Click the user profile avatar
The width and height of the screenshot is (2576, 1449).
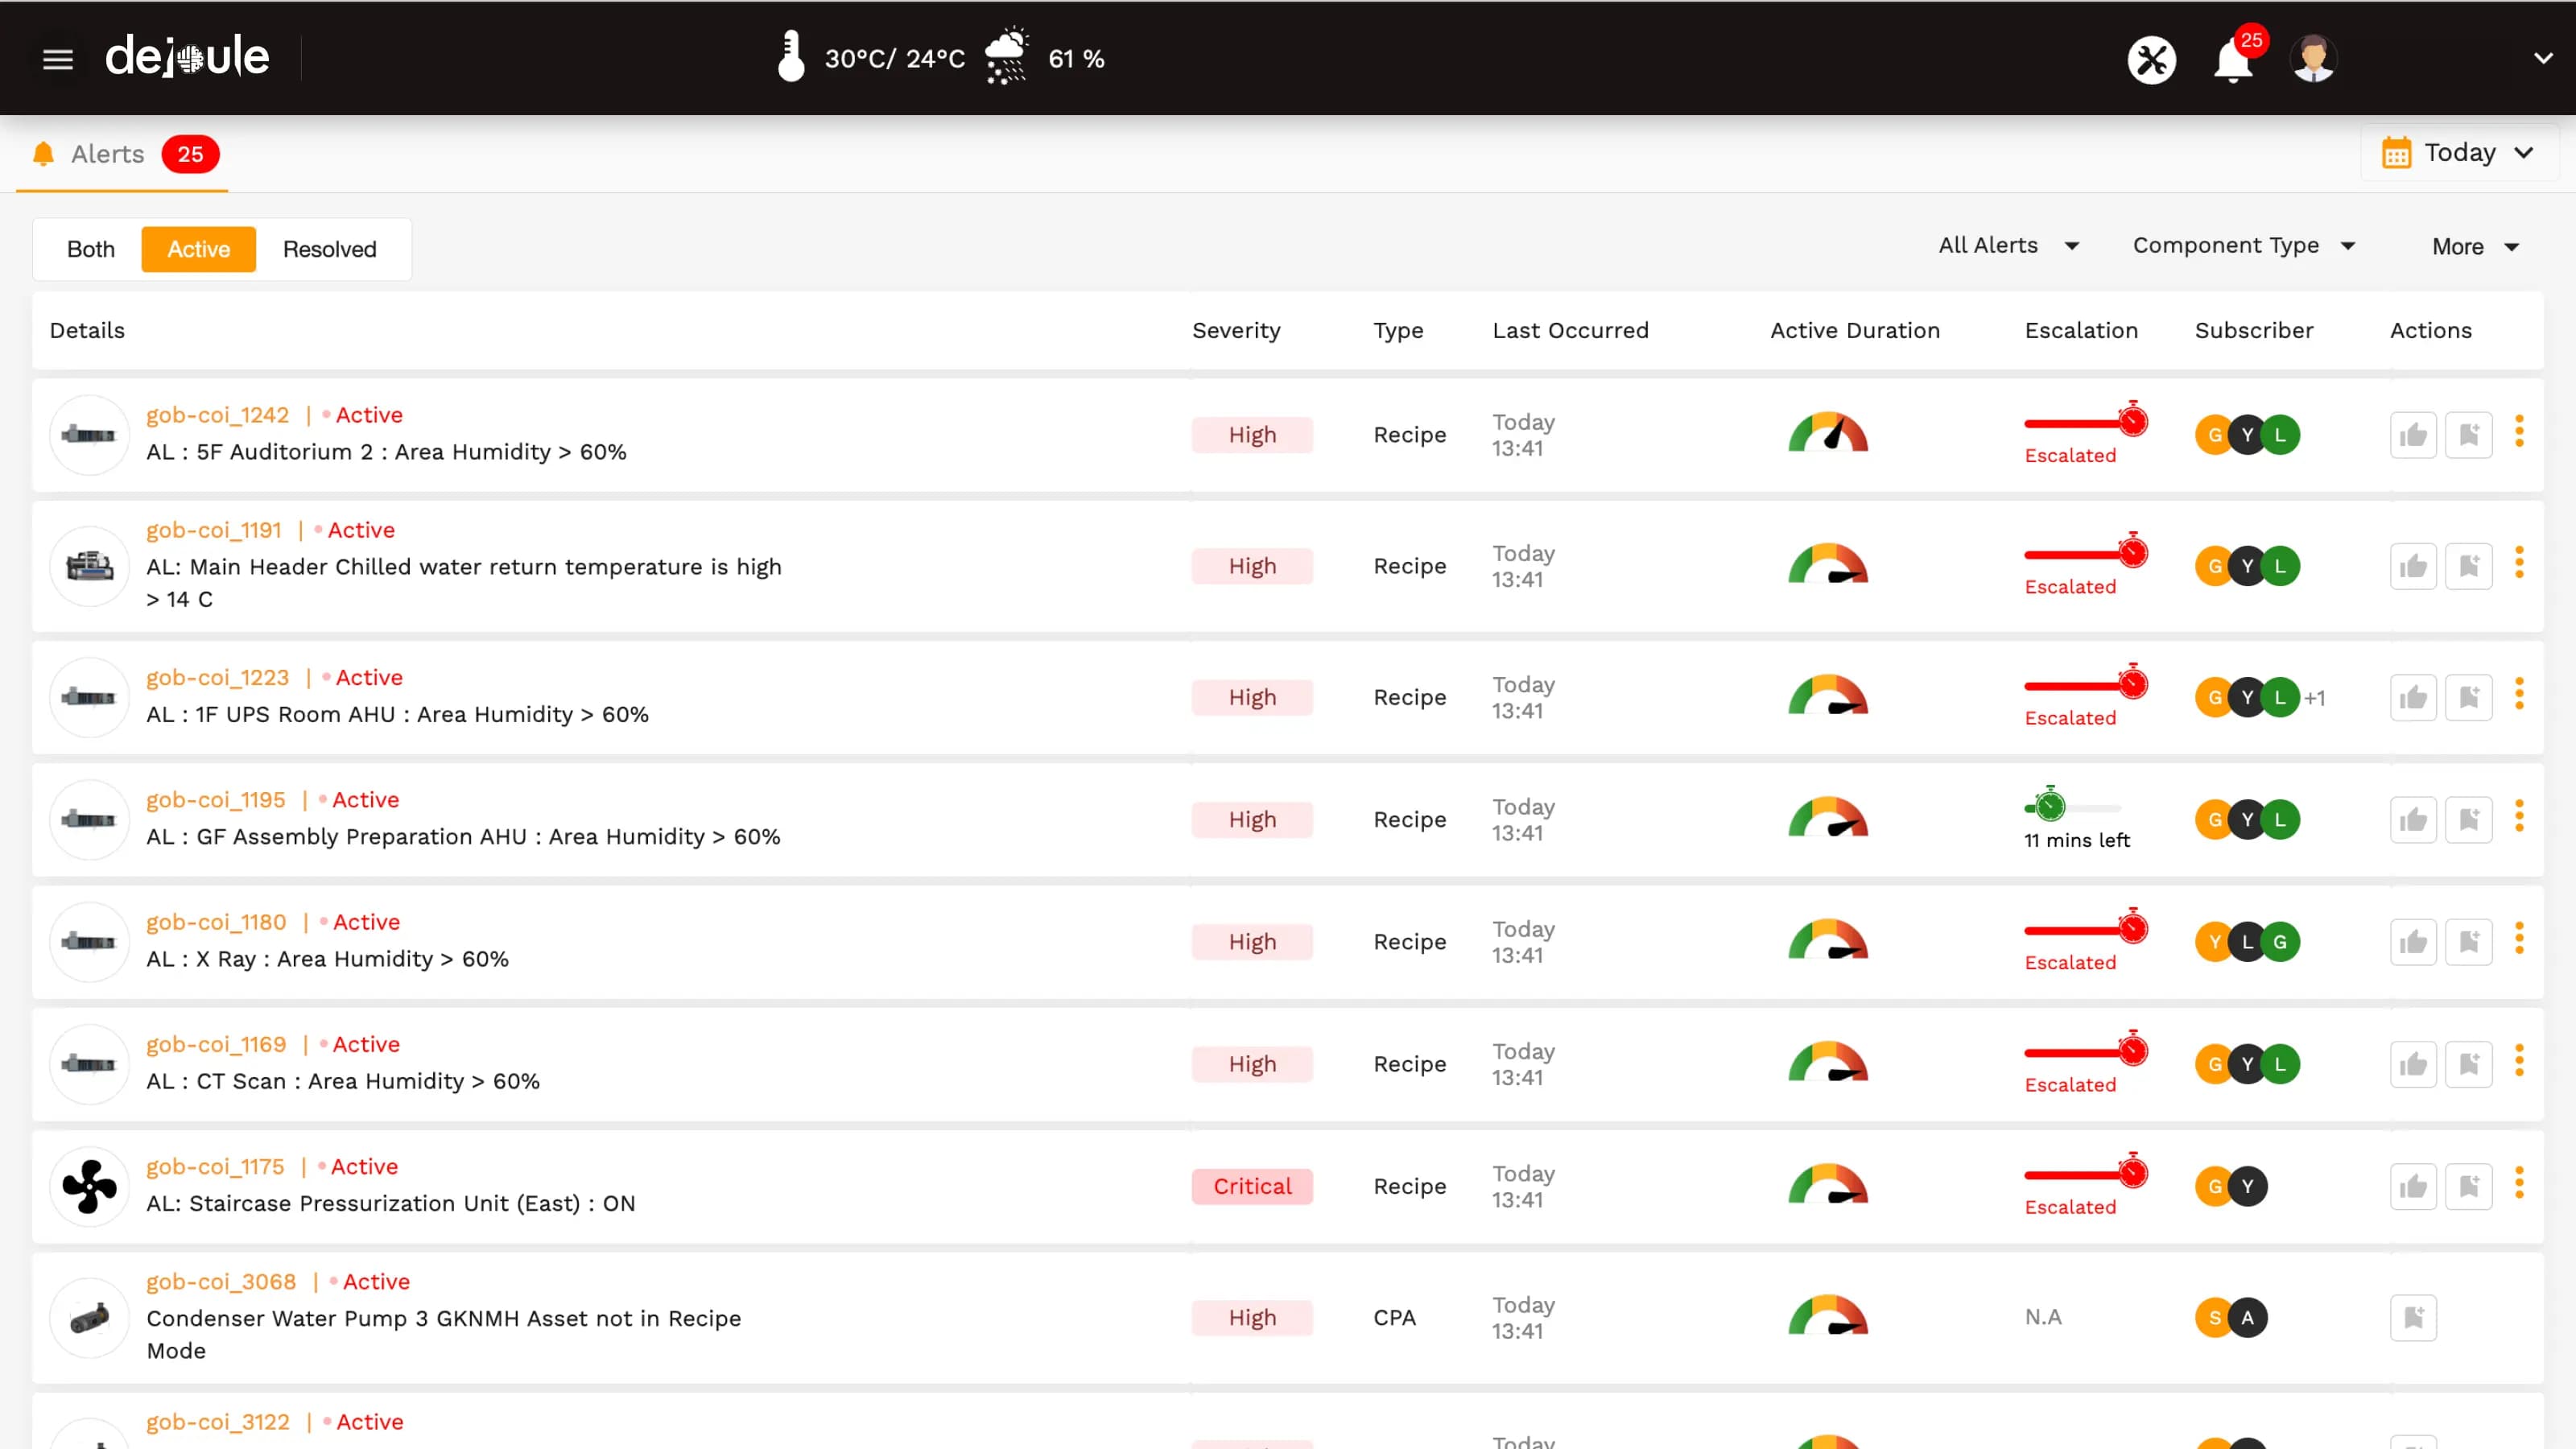2313,58
